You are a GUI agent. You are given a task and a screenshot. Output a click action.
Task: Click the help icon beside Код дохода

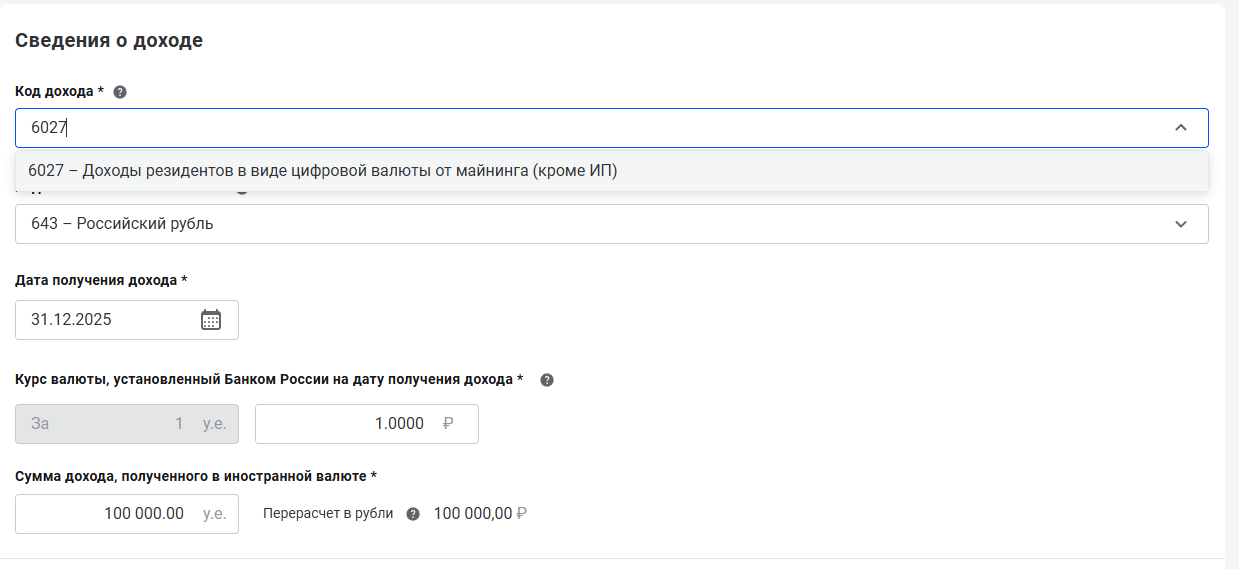click(x=120, y=92)
